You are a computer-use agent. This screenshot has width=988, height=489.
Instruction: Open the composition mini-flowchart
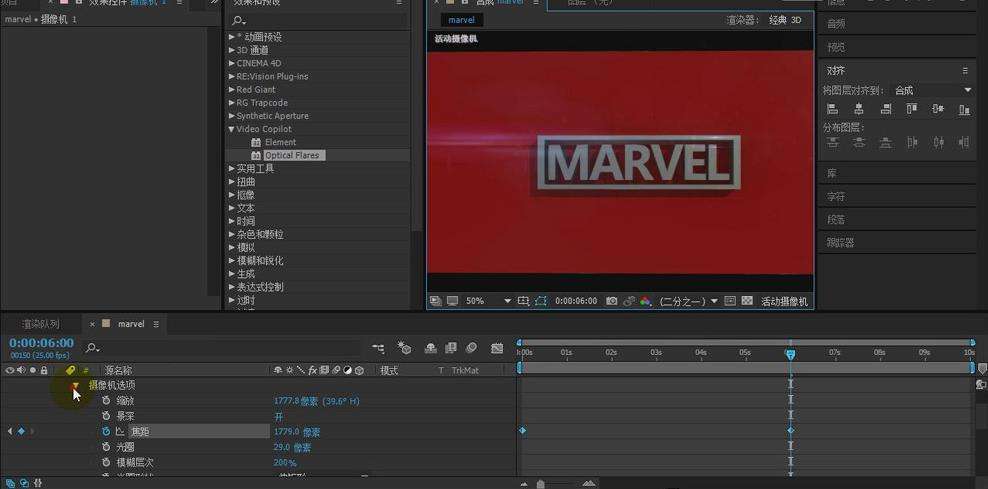point(378,348)
